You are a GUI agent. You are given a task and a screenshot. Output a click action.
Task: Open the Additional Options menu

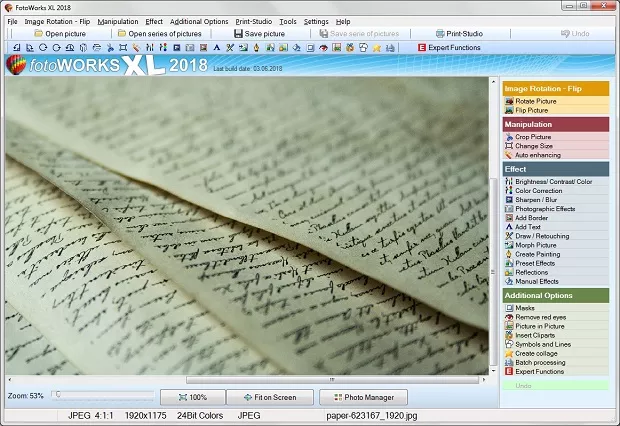[198, 21]
